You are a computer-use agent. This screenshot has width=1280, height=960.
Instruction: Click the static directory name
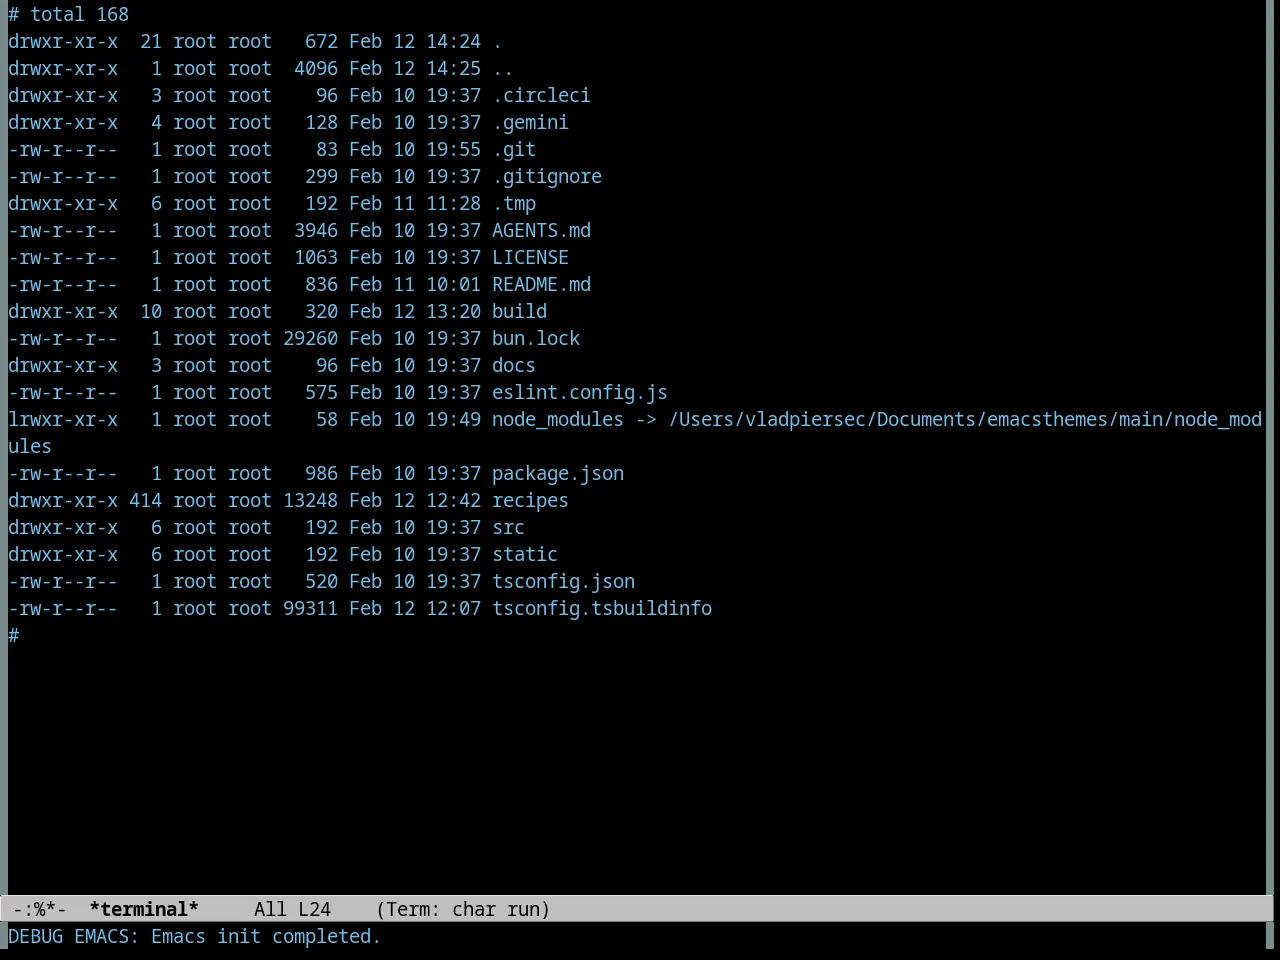(x=525, y=554)
